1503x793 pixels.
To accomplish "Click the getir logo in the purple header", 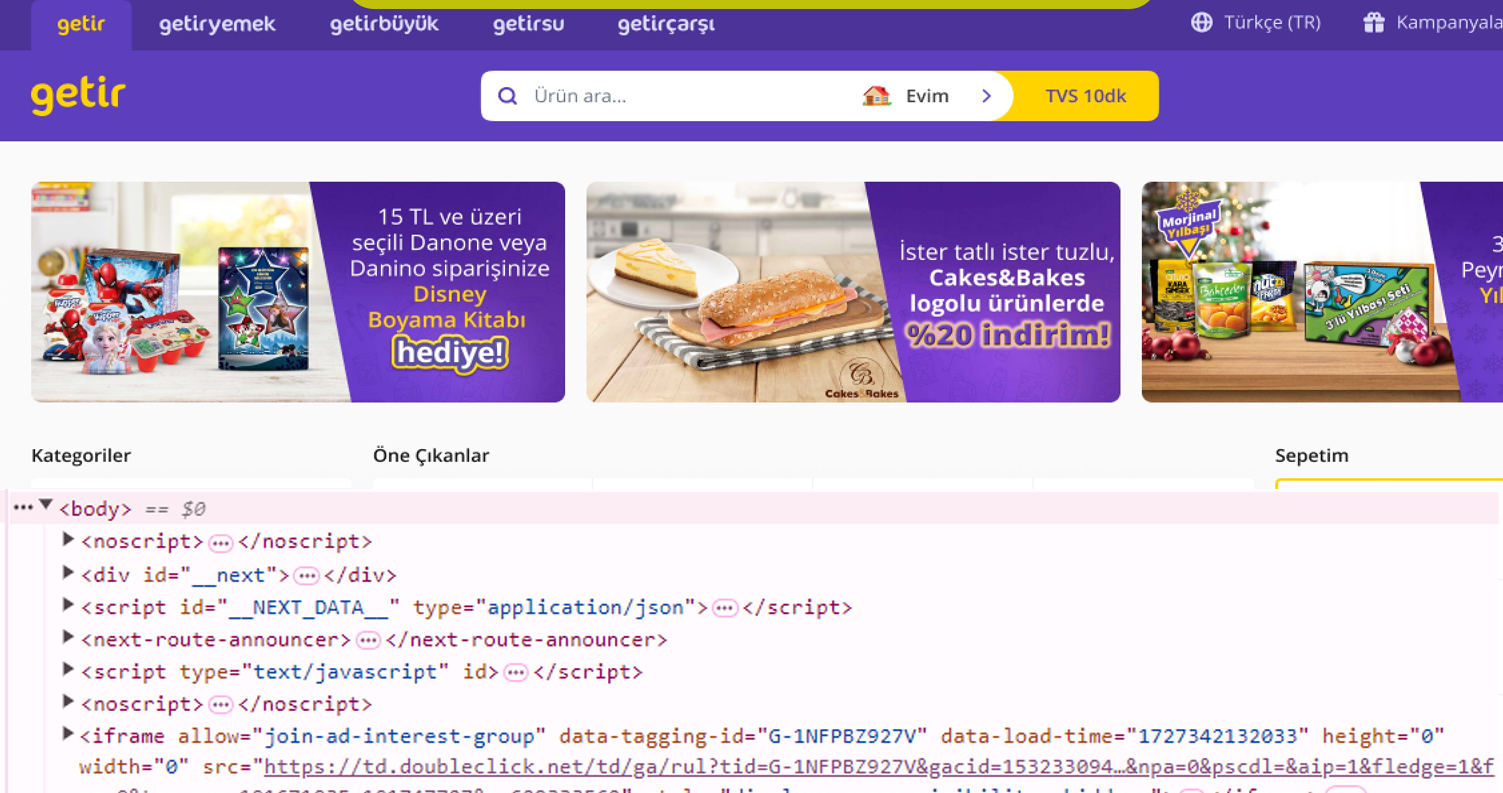I will (78, 95).
